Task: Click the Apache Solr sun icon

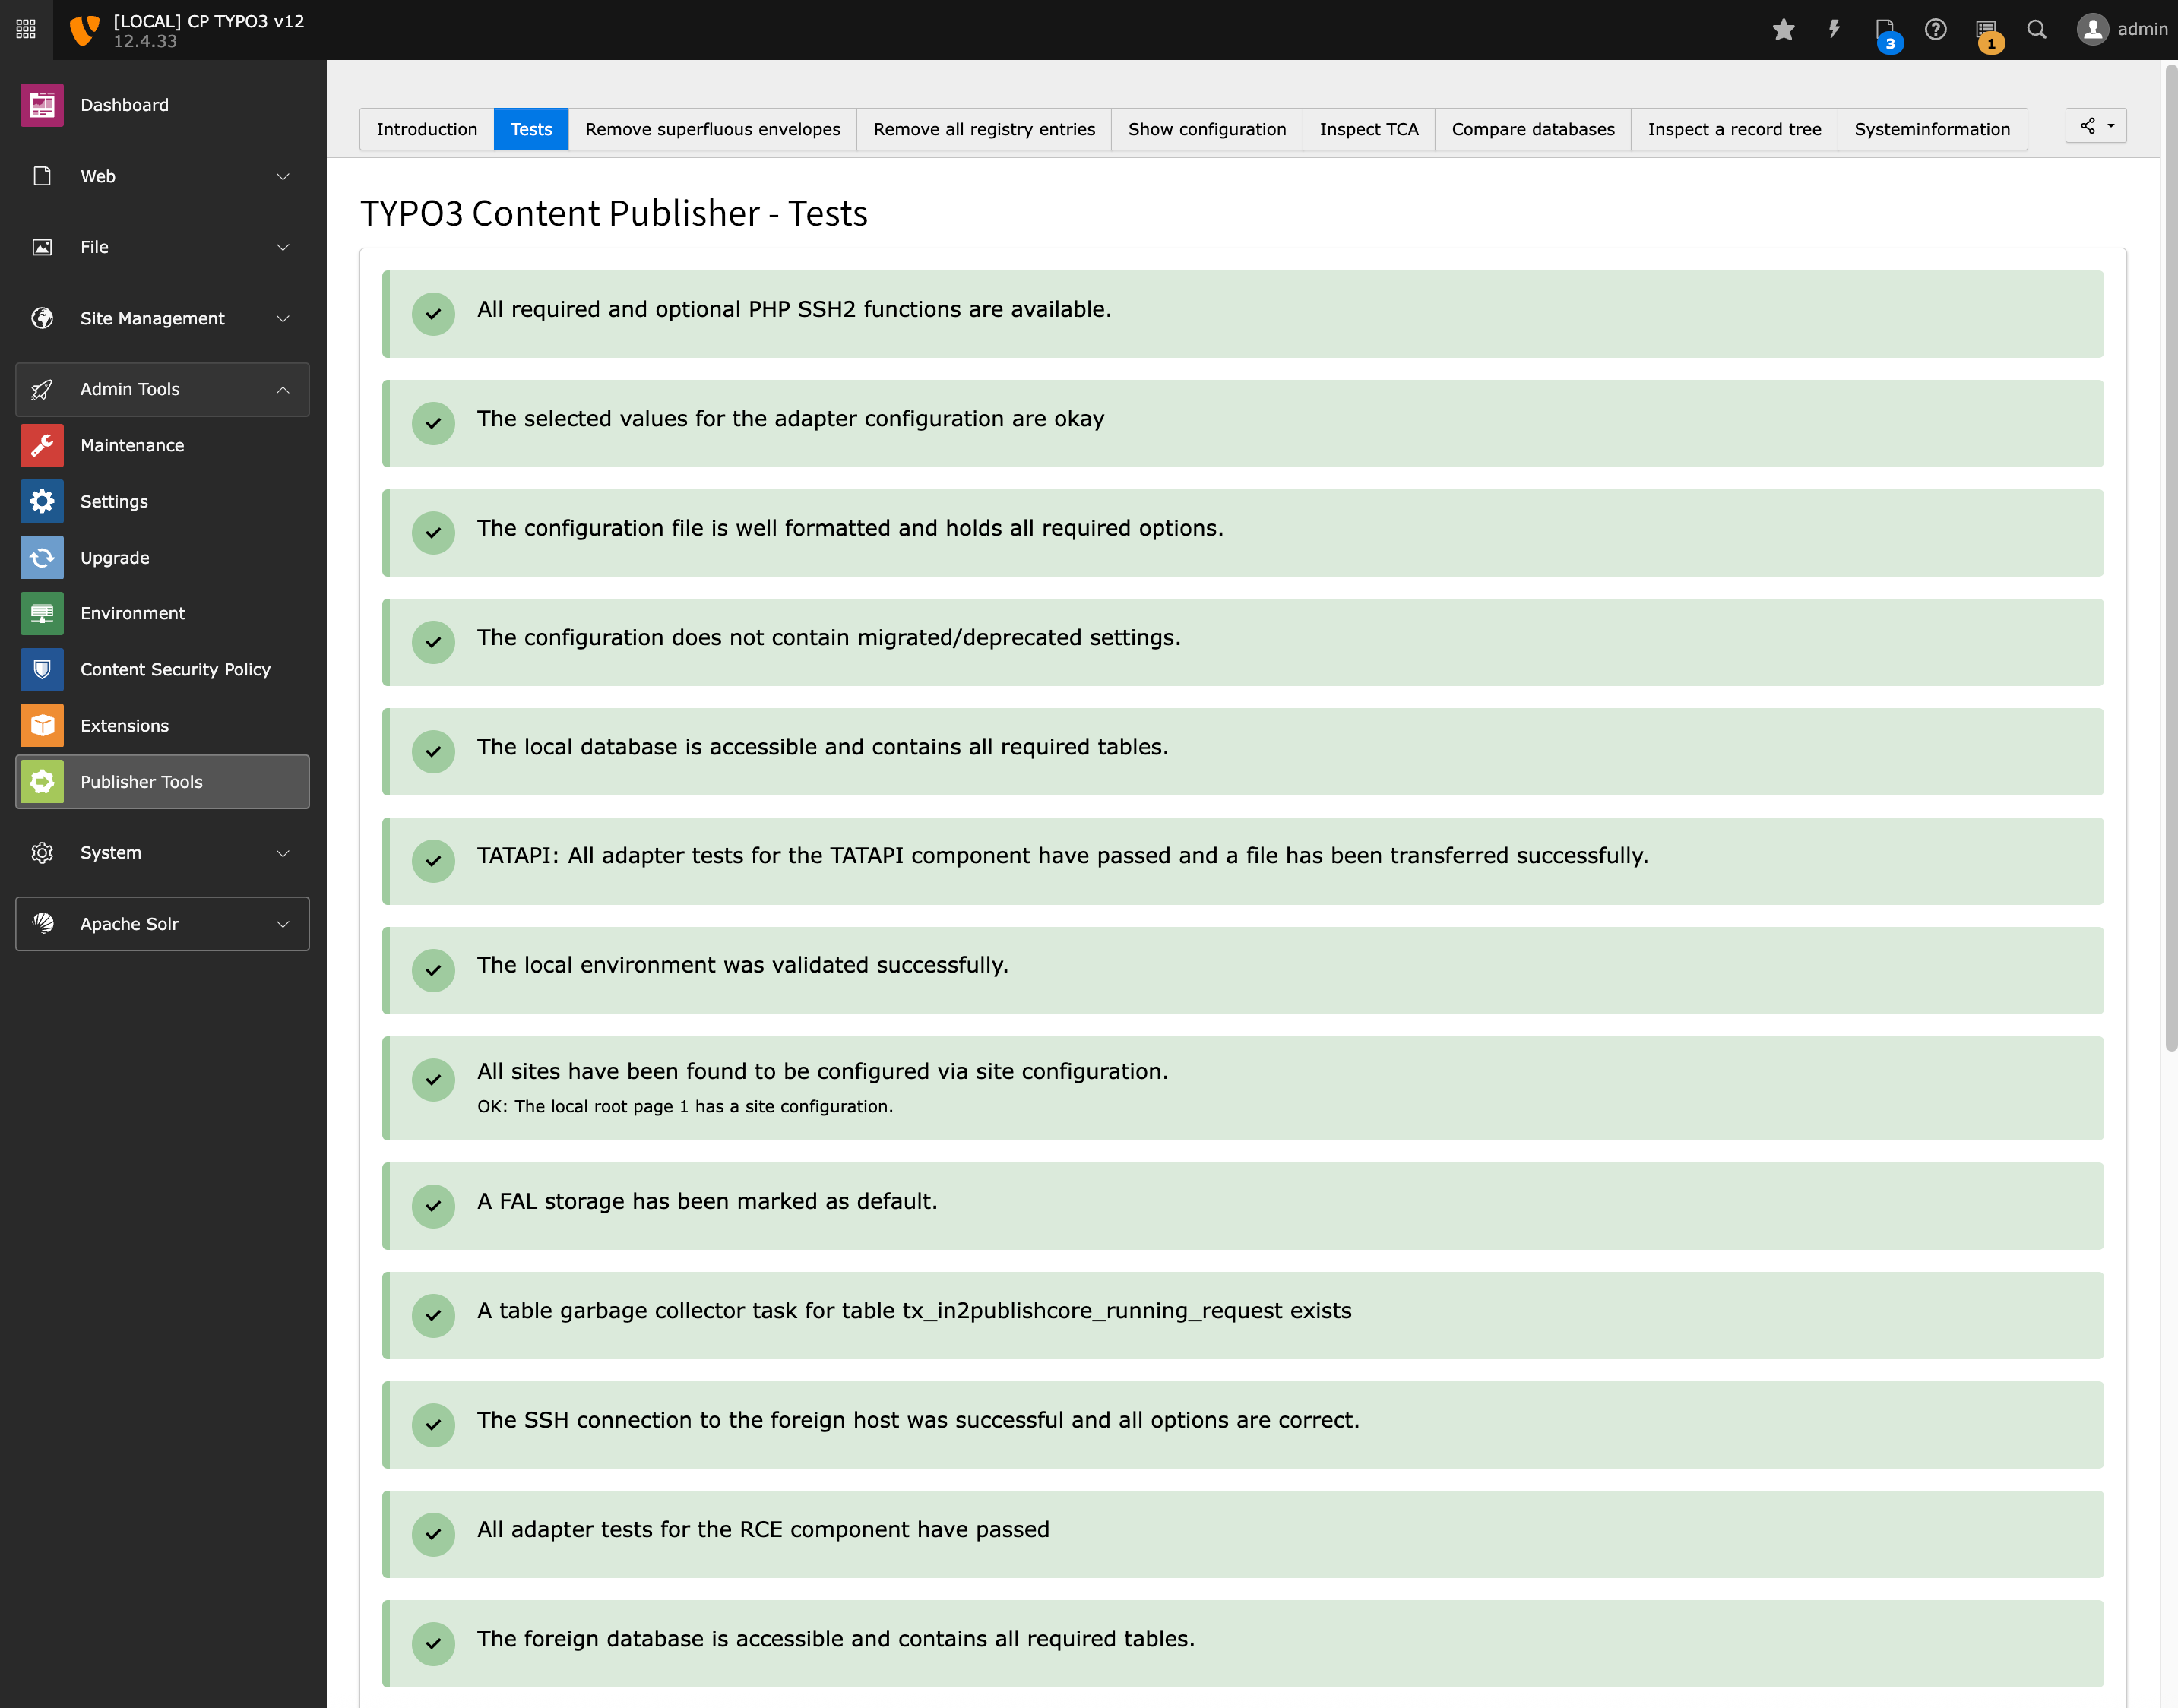Action: [x=42, y=923]
